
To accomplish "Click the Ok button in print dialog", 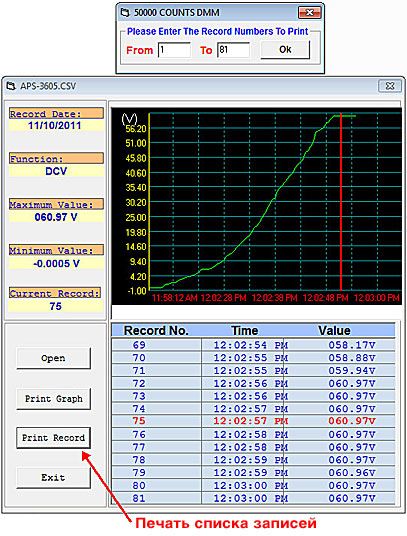I will 285,50.
